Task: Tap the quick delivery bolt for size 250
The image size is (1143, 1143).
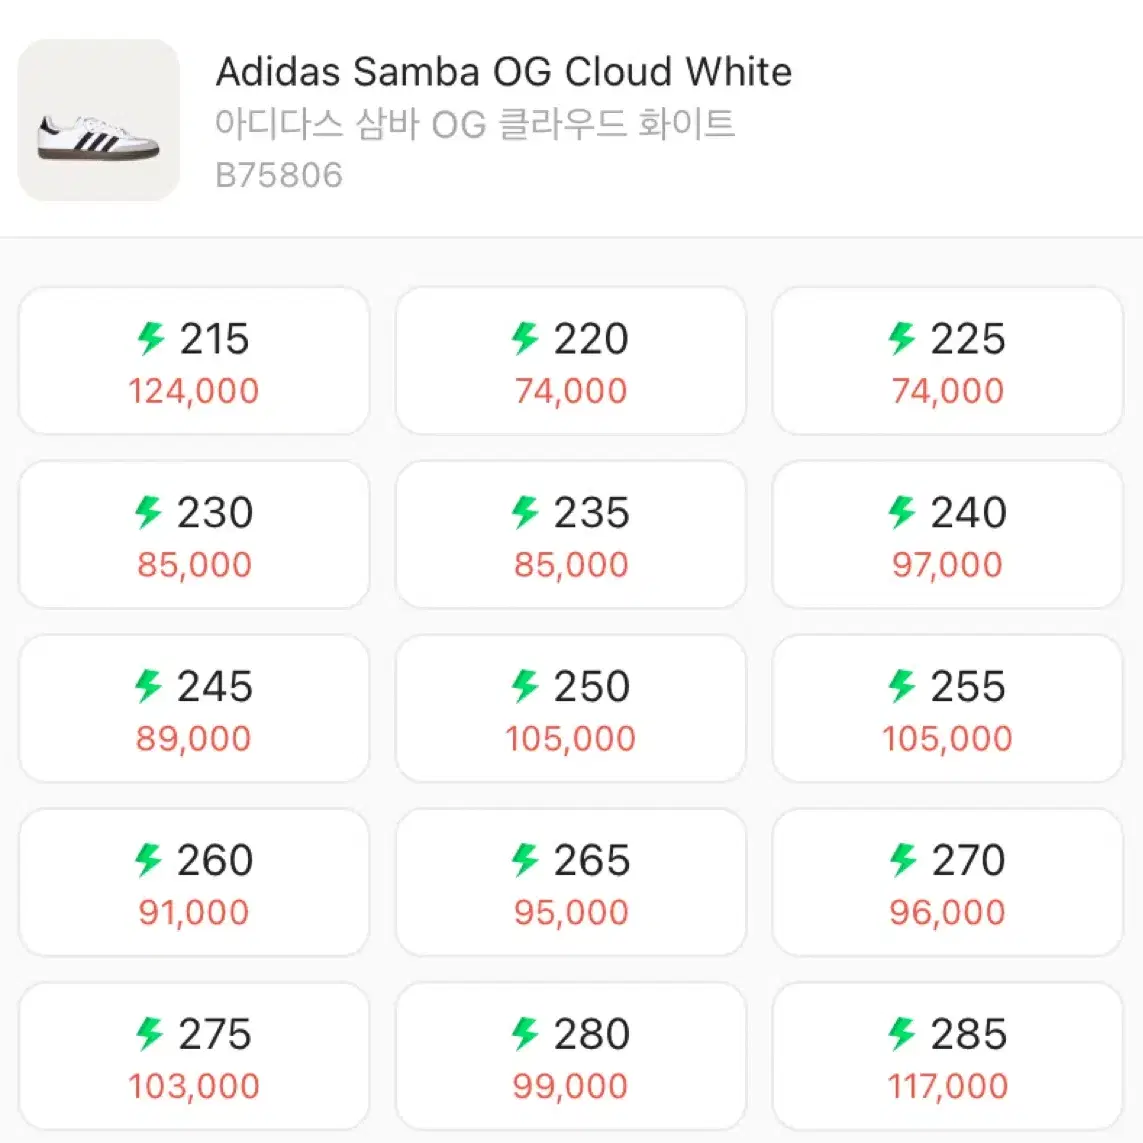Action: [525, 687]
